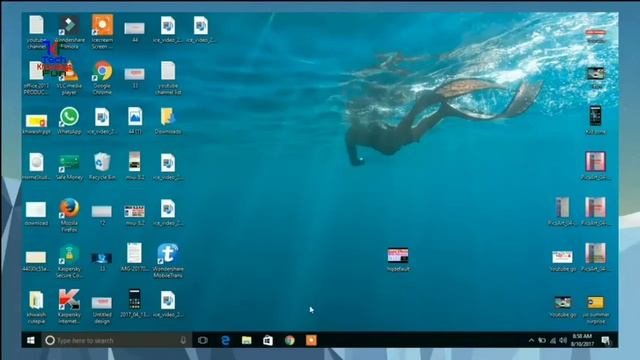Click the Type here to search box

(x=116, y=340)
